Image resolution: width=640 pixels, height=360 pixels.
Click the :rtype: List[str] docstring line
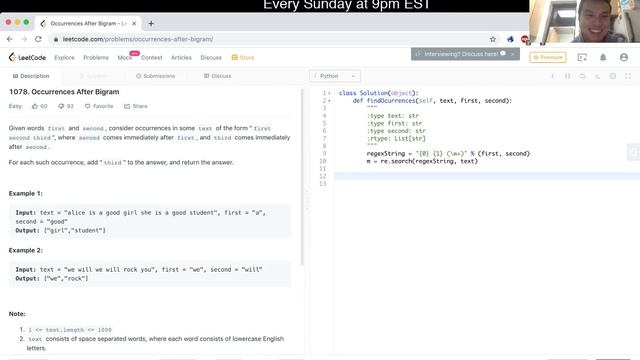(396, 139)
